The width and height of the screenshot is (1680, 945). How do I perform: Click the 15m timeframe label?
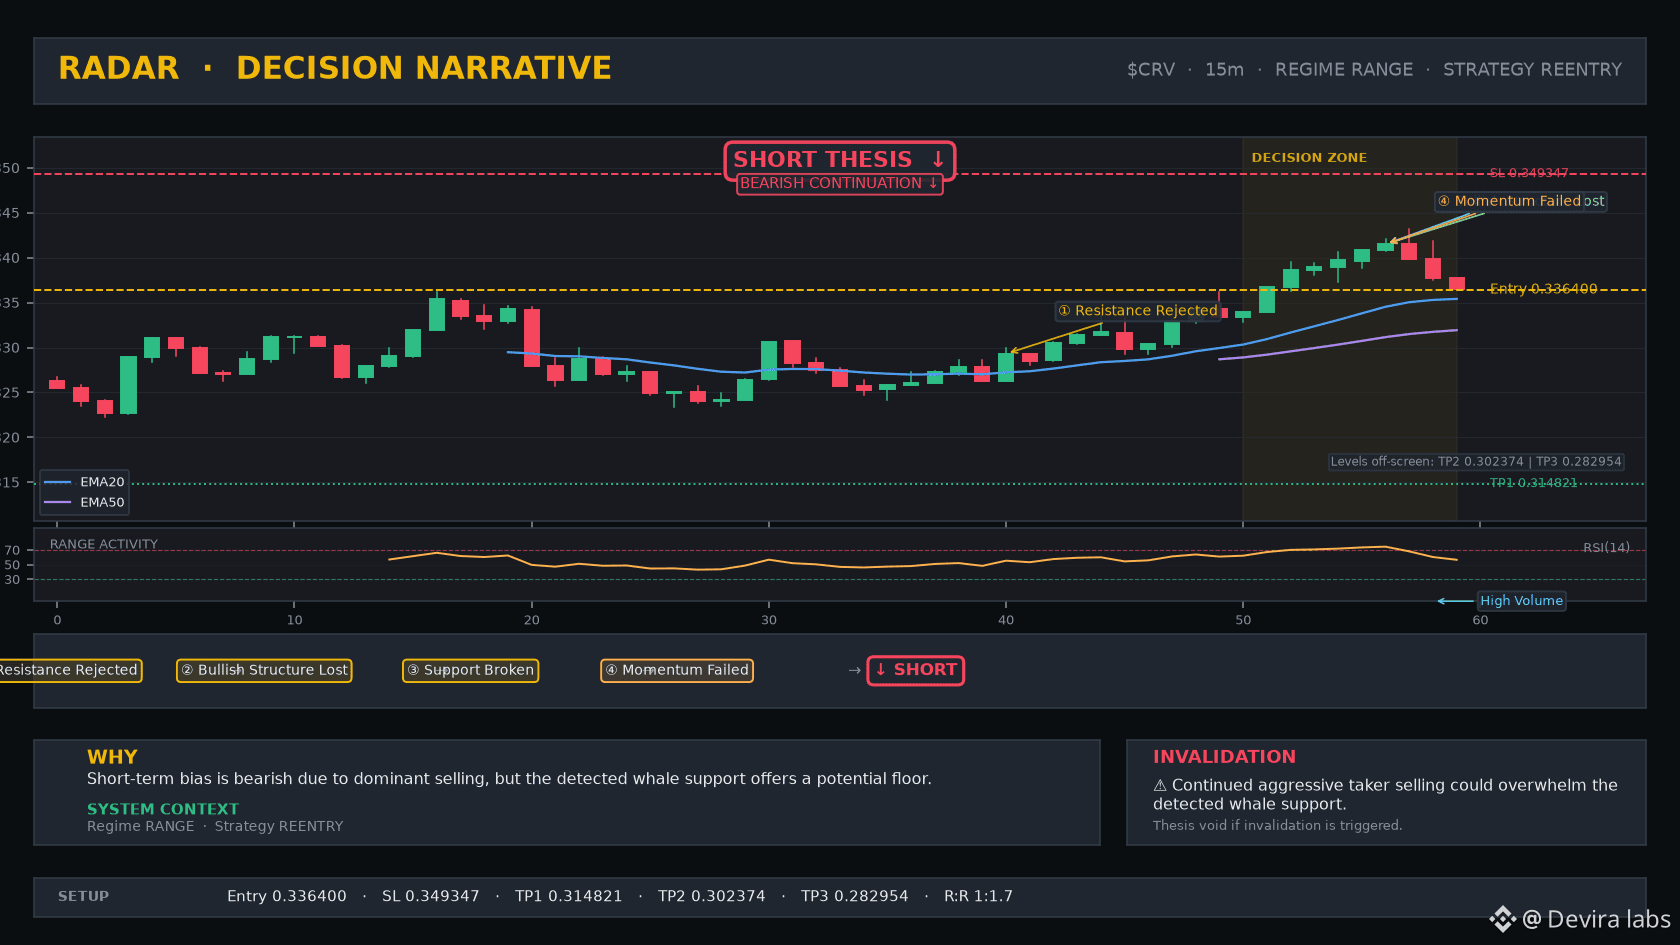(x=1224, y=70)
